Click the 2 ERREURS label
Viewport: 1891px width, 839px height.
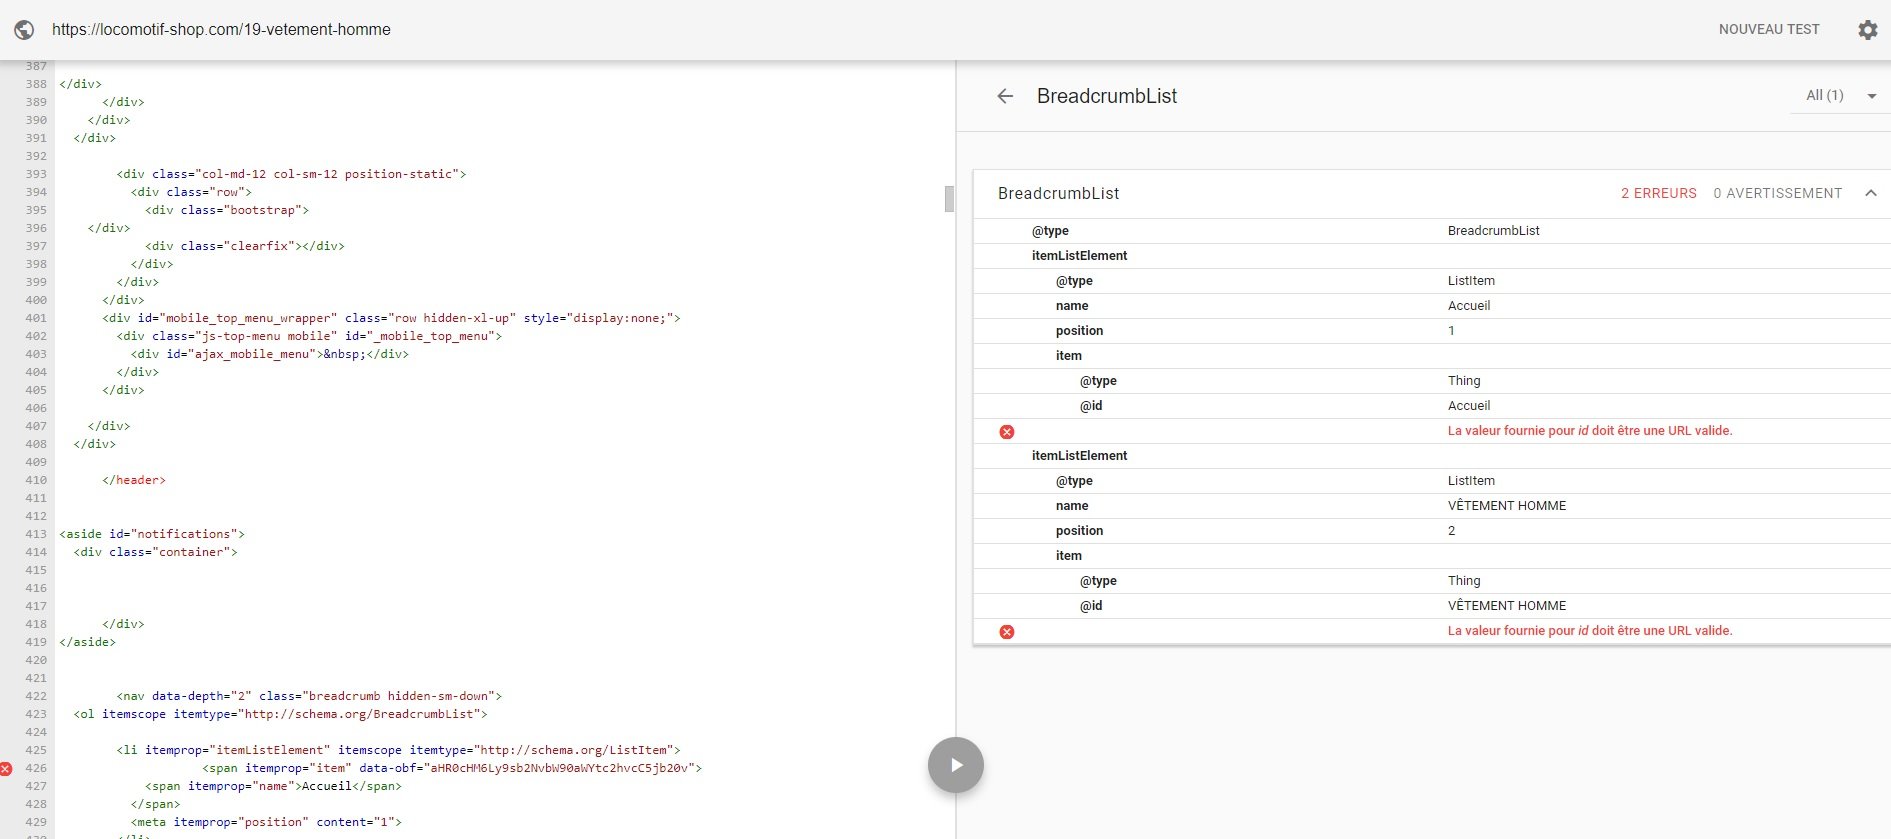(1659, 193)
